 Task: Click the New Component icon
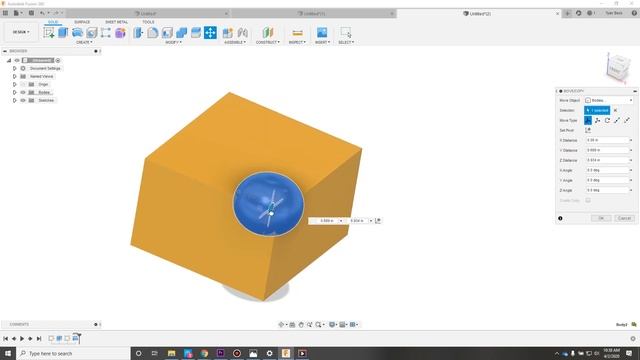pos(228,33)
